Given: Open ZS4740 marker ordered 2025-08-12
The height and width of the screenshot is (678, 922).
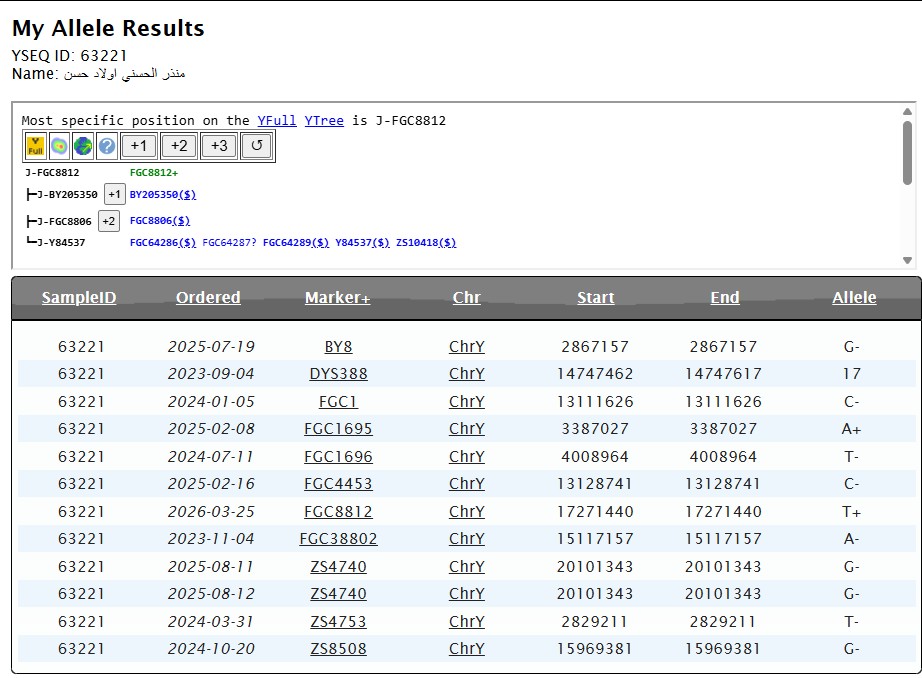Looking at the screenshot, I should point(338,593).
